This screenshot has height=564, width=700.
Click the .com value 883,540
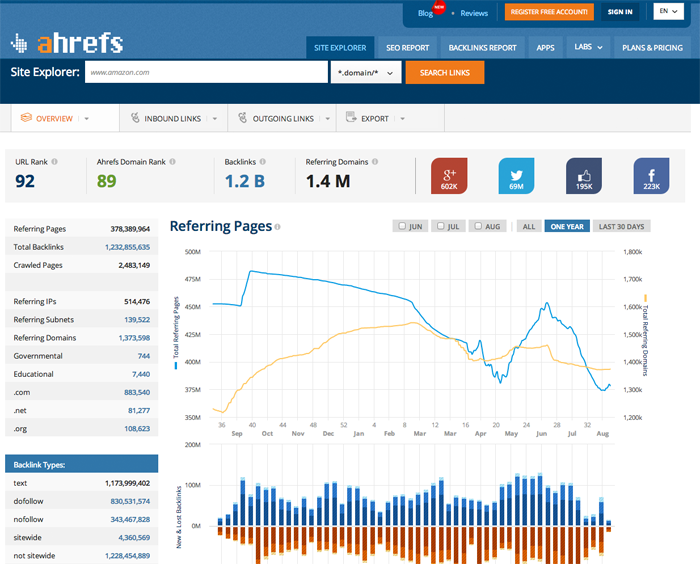[137, 393]
